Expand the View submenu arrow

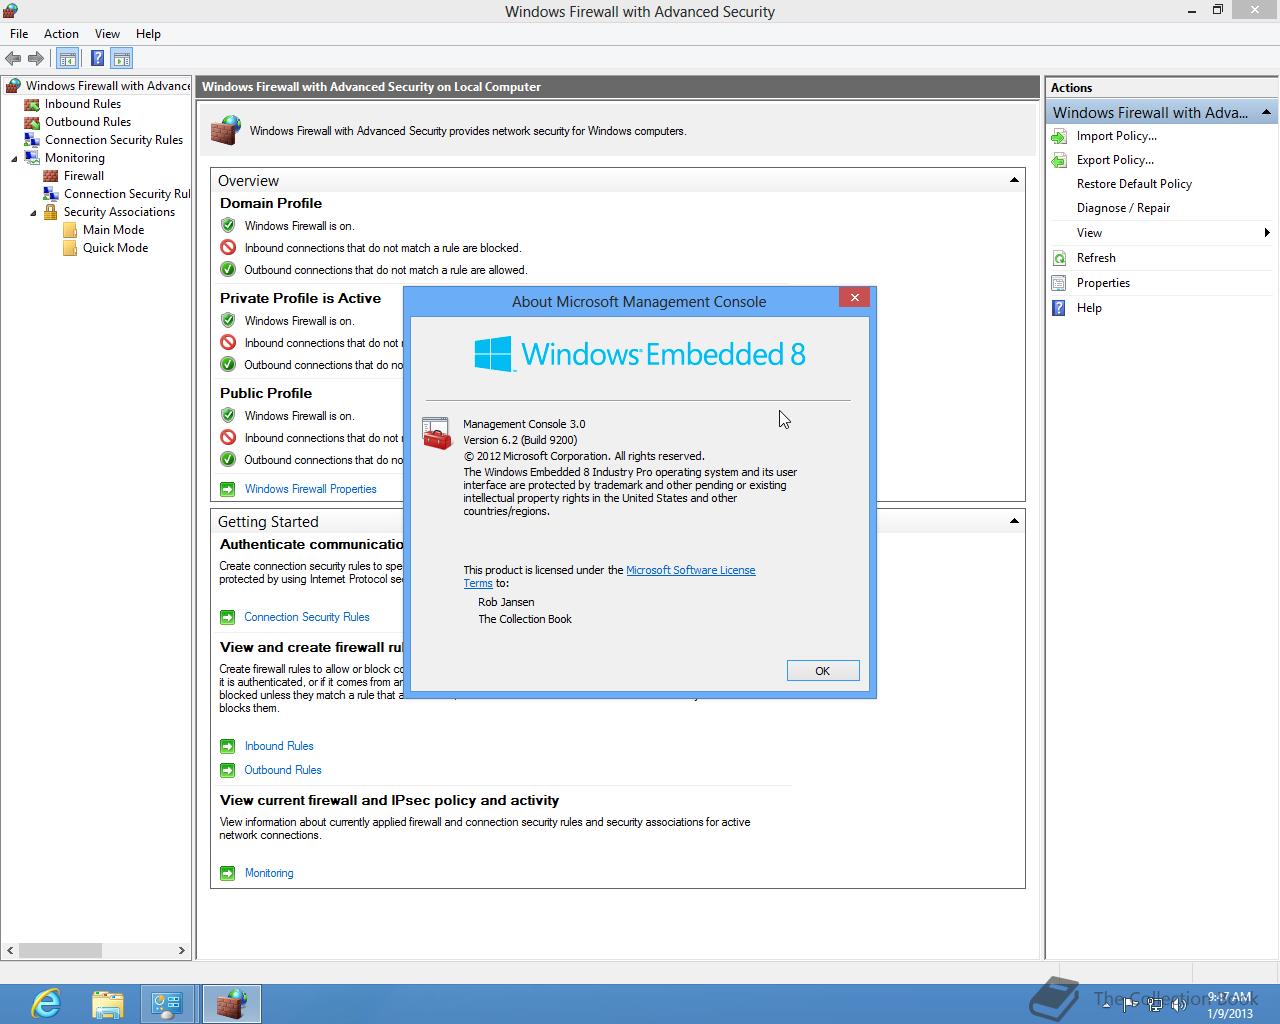1267,233
